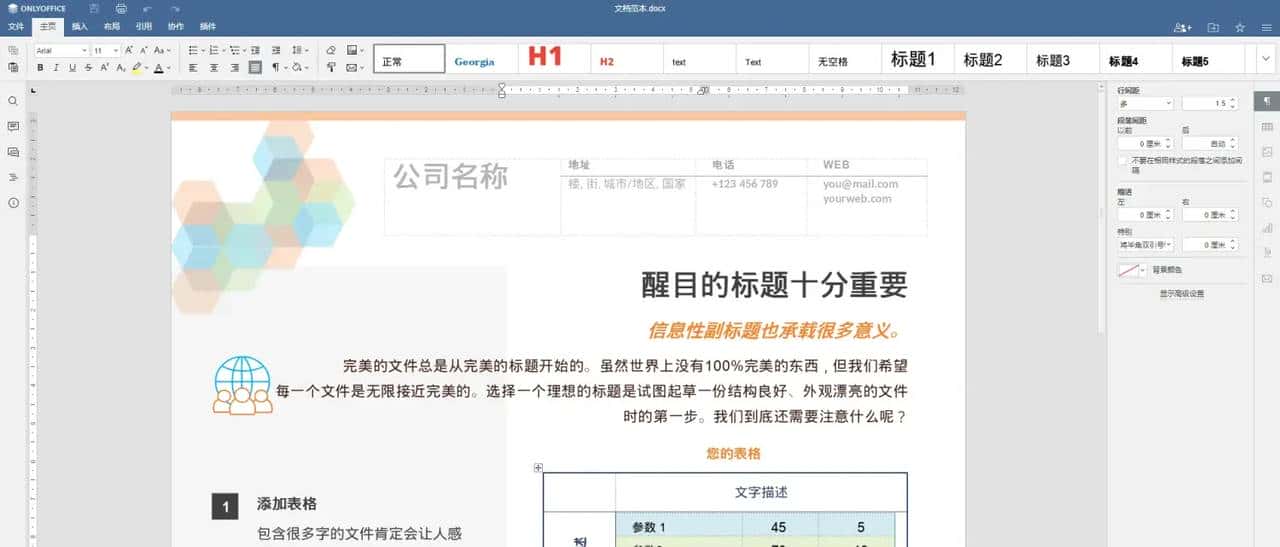1280x547 pixels.
Task: Pick paragraph background color swatch
Action: coord(1131,270)
